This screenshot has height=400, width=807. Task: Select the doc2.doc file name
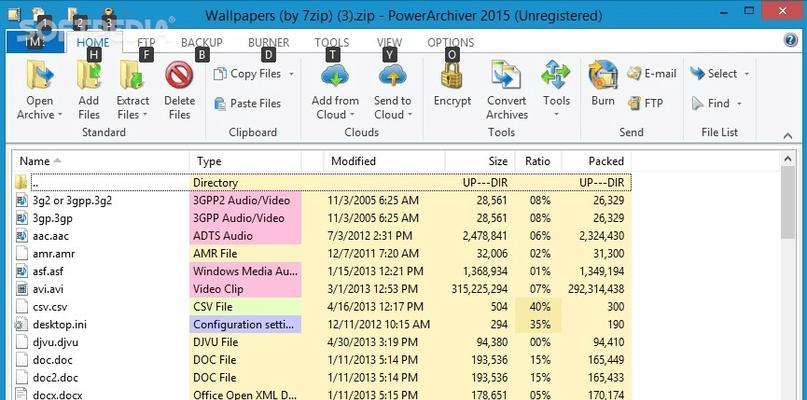pos(56,377)
